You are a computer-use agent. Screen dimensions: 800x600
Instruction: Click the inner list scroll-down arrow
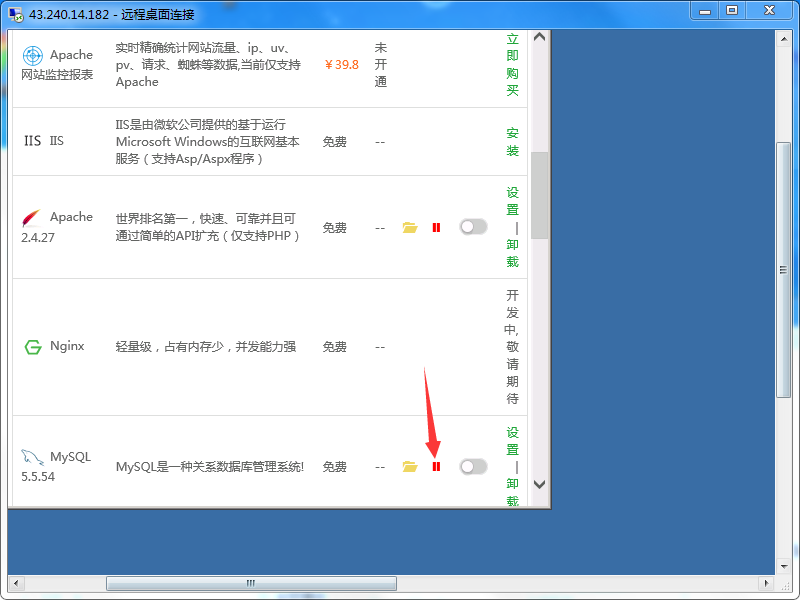pyautogui.click(x=539, y=484)
